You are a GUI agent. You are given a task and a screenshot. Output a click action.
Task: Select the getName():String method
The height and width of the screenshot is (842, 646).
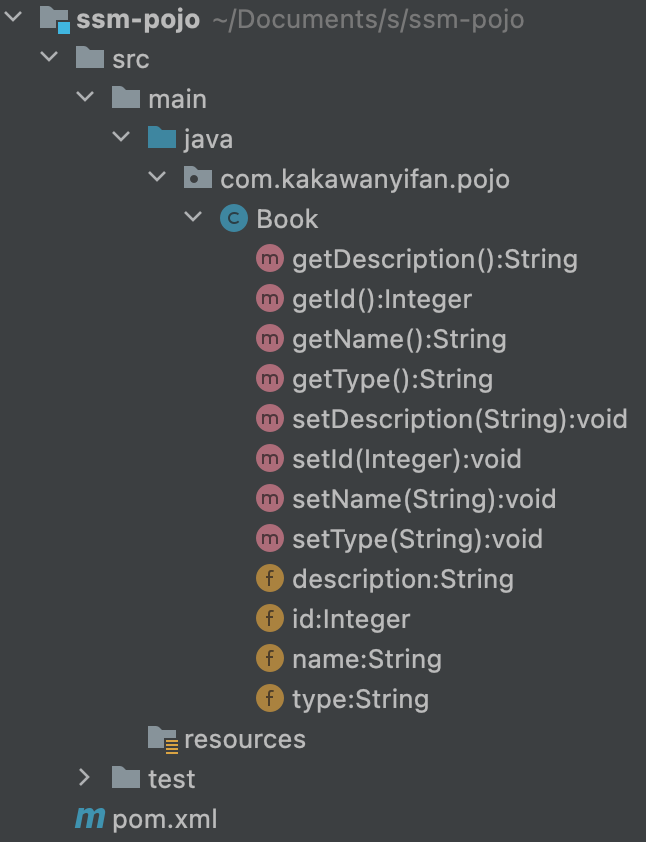click(x=399, y=339)
